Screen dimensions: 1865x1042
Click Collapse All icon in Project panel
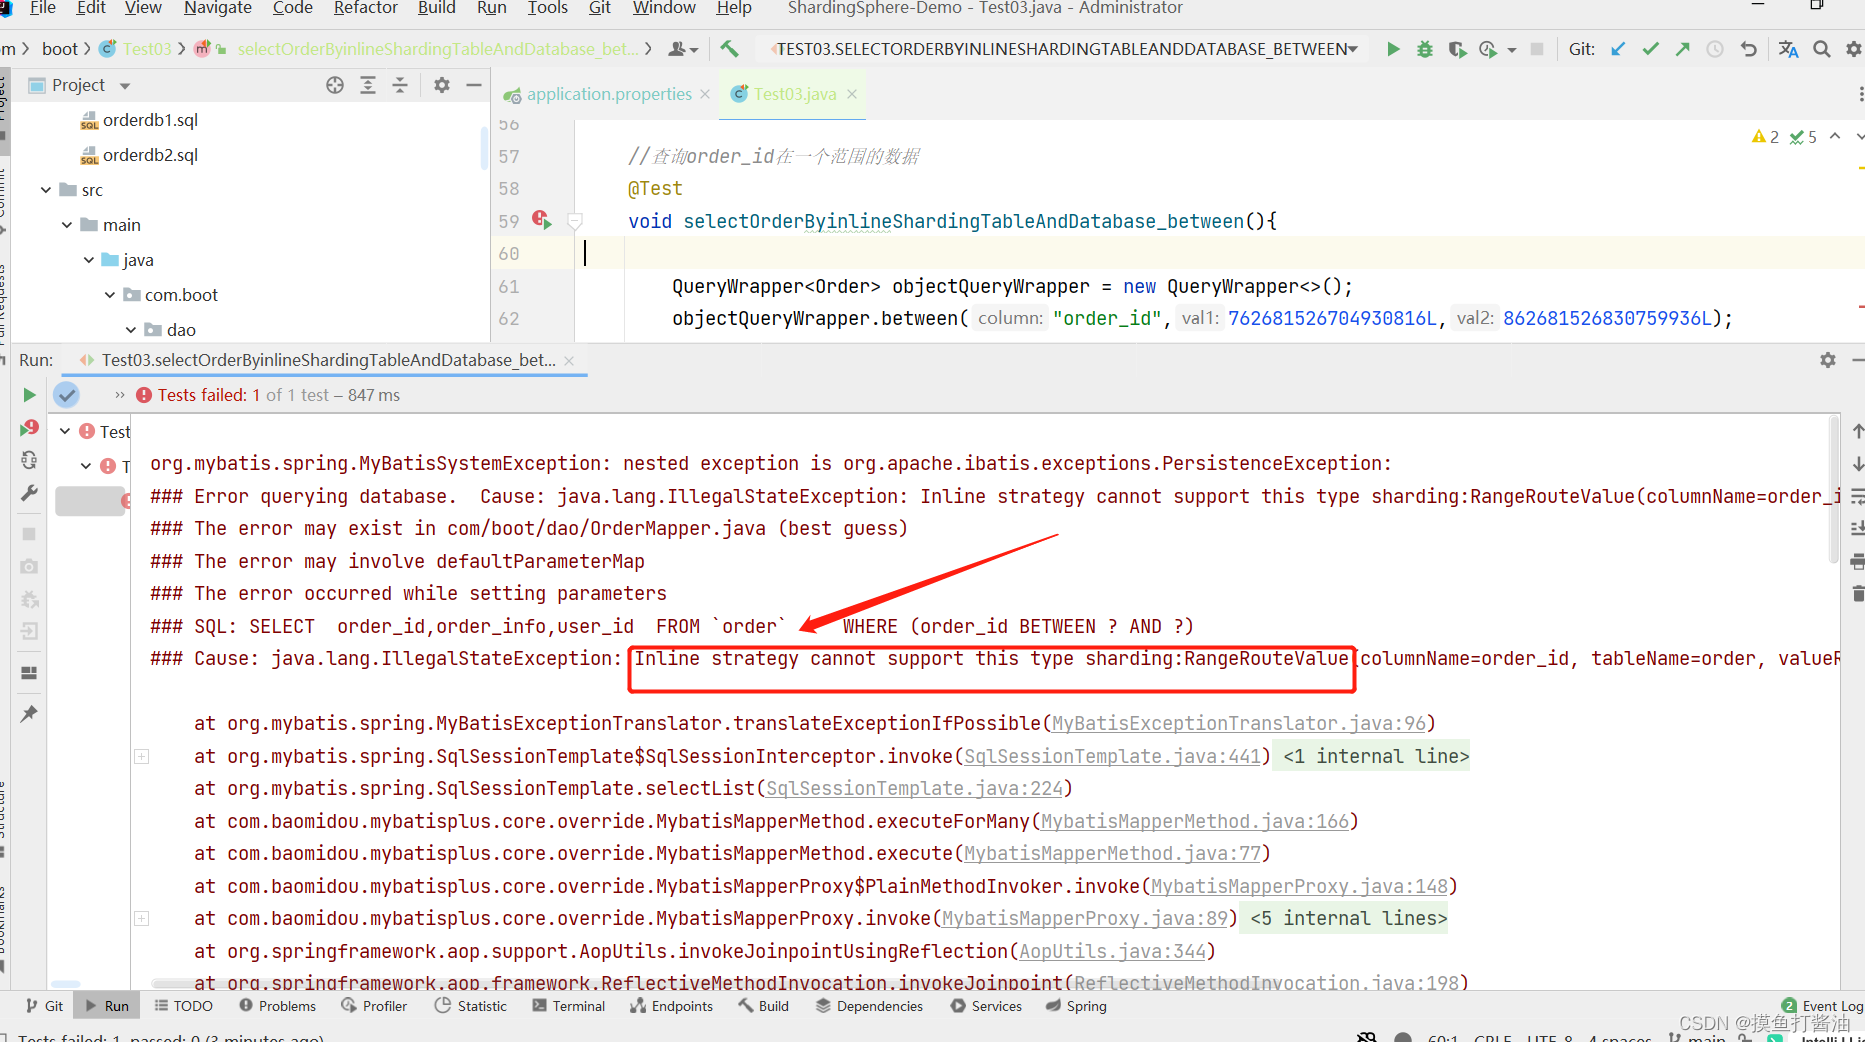(x=400, y=85)
